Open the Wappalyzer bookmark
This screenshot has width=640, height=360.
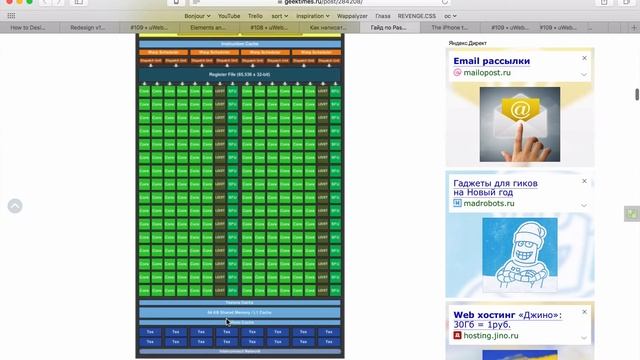[352, 16]
